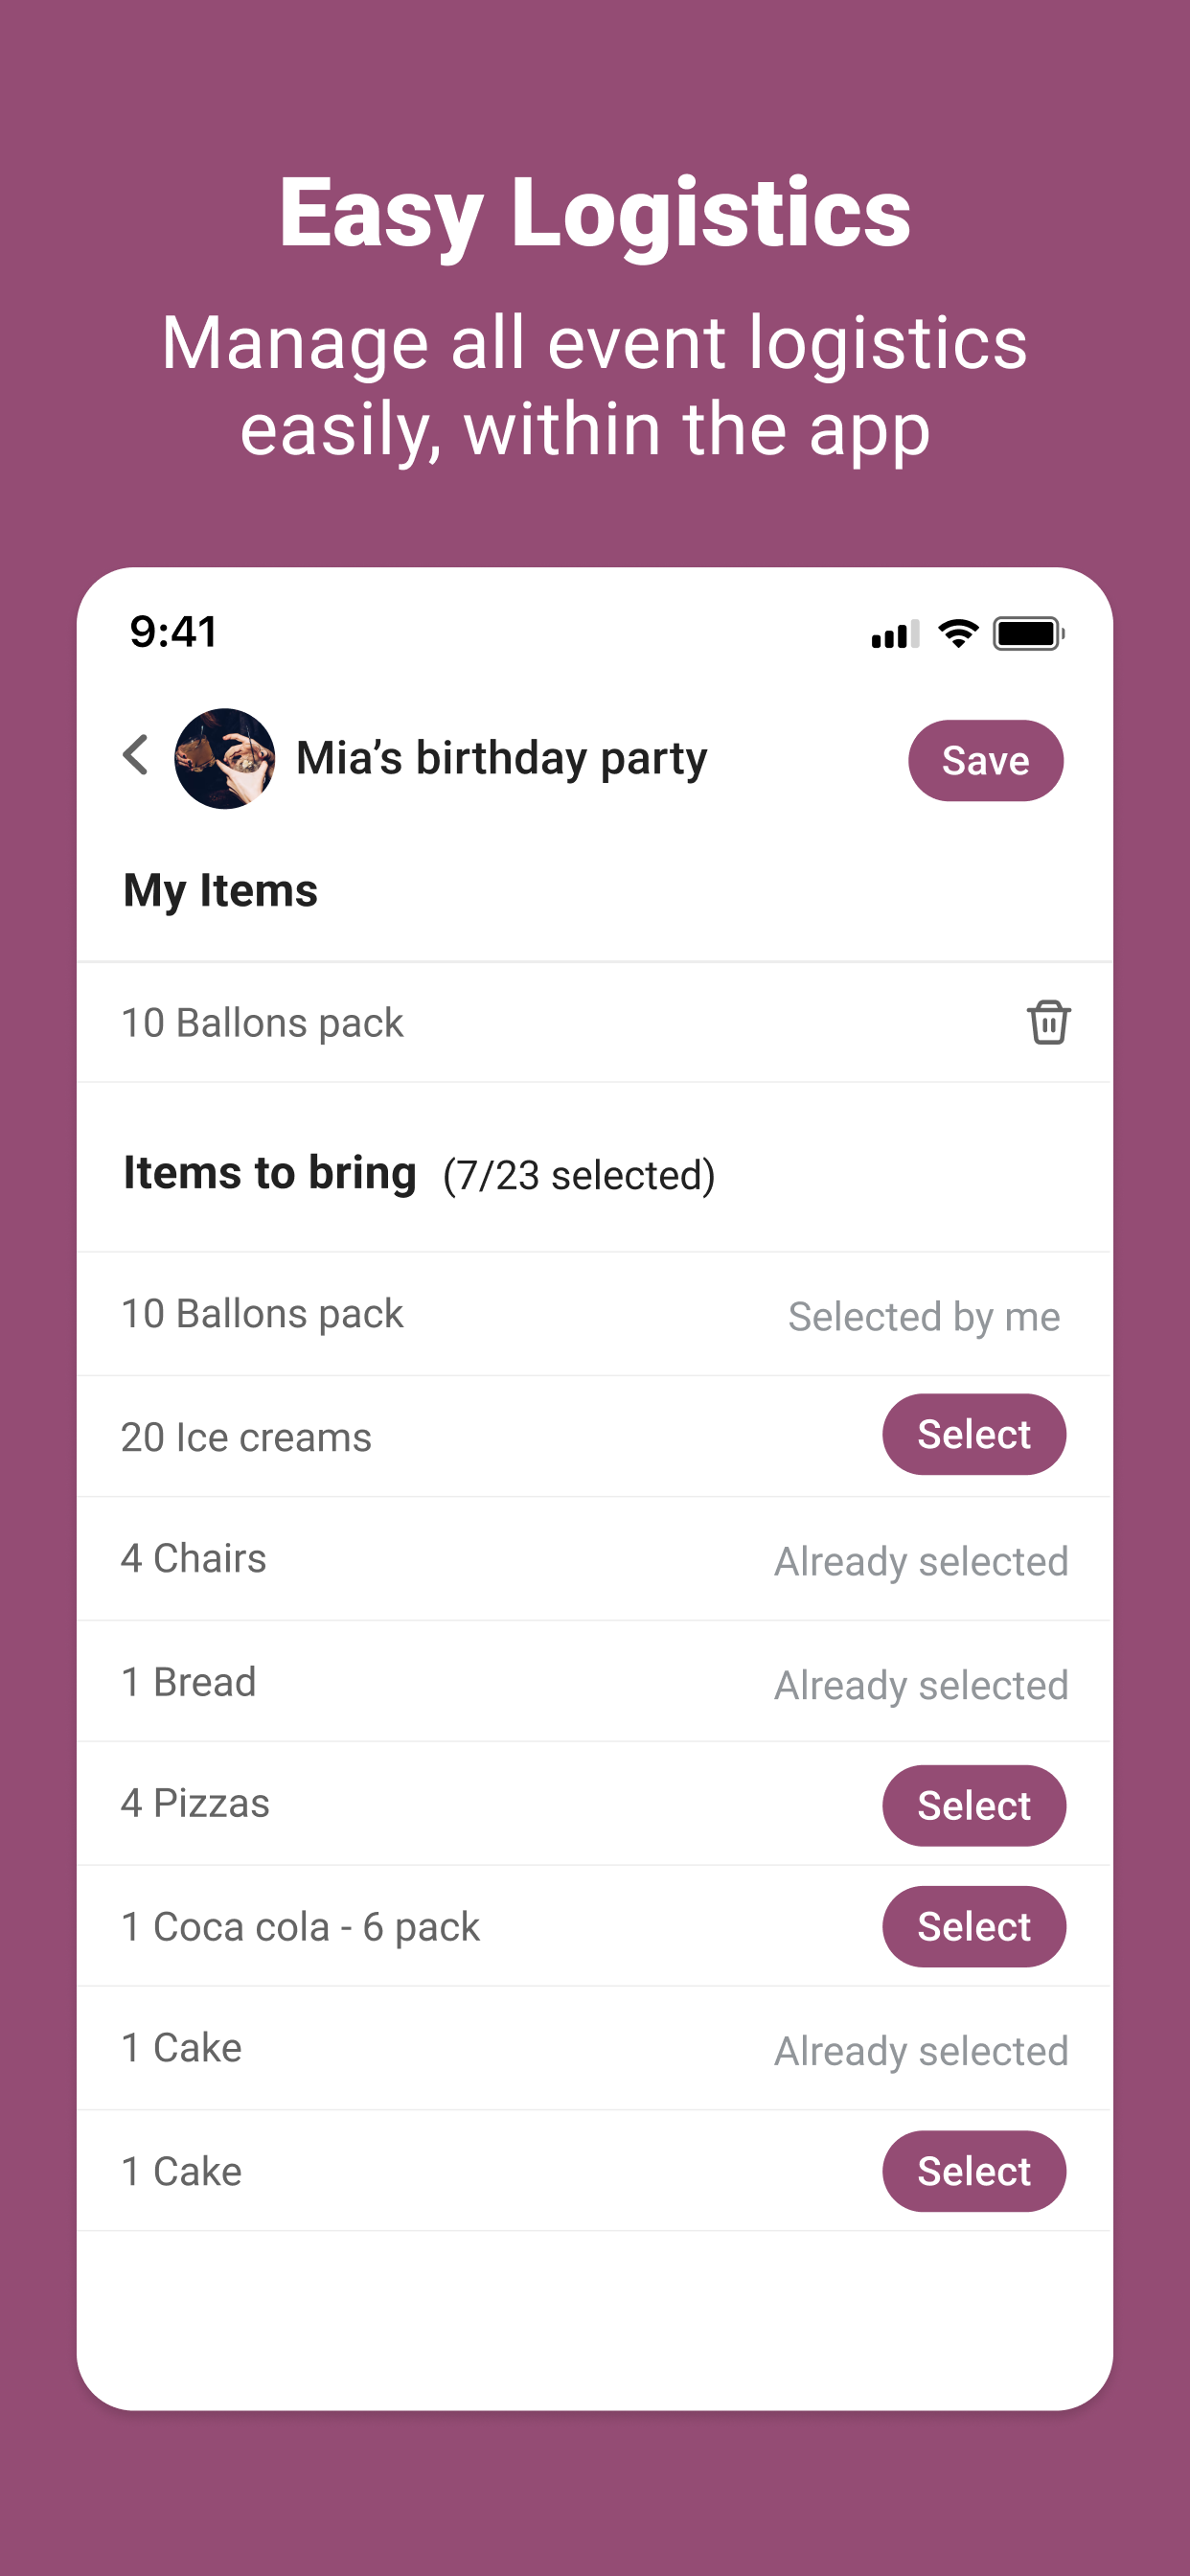The width and height of the screenshot is (1190, 2576).
Task: Select the last 1 Cake item
Action: [974, 2171]
